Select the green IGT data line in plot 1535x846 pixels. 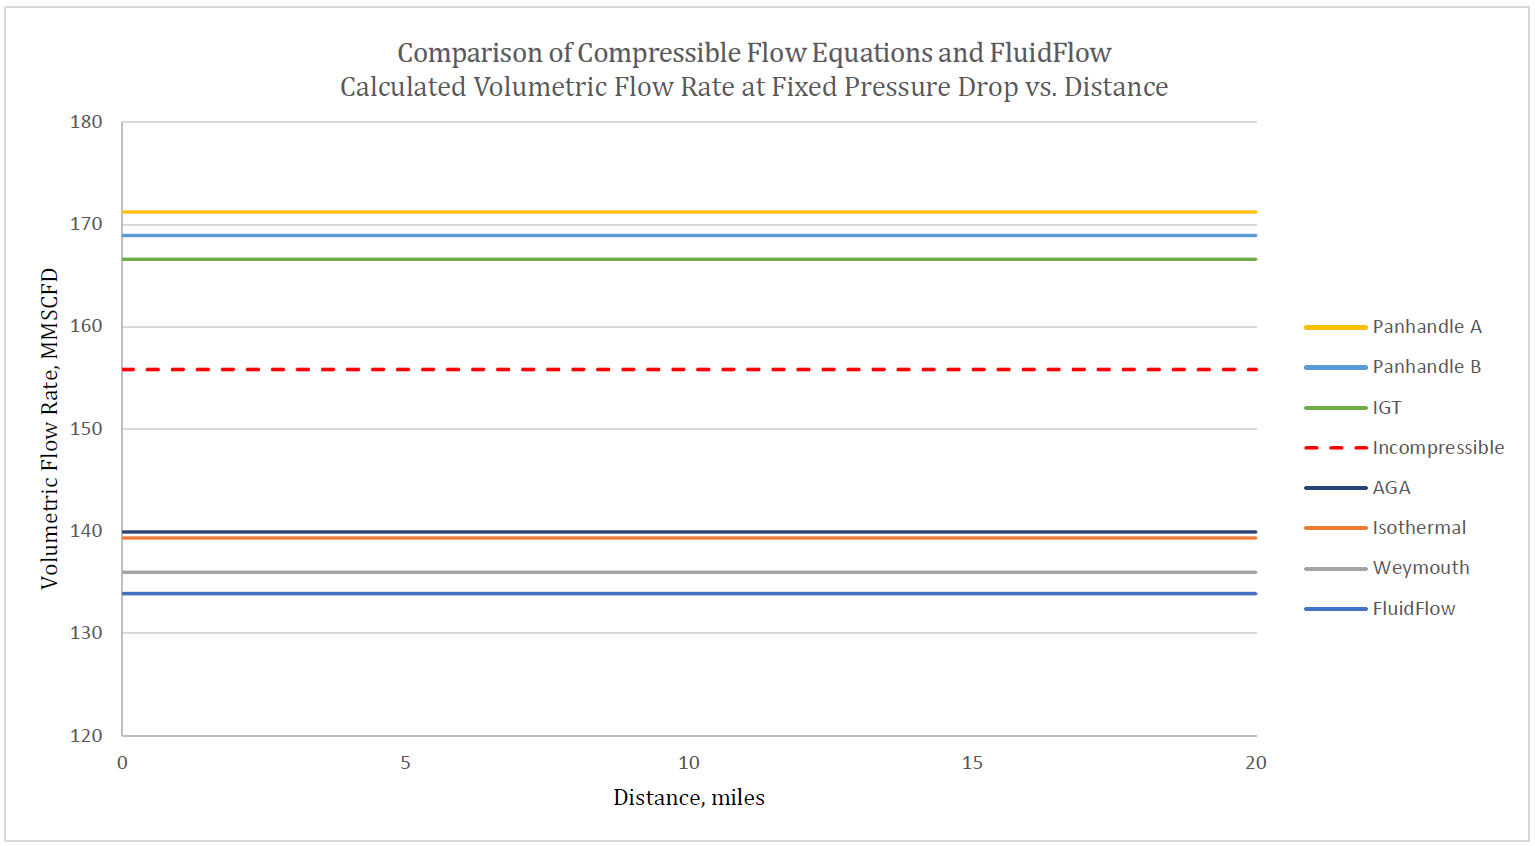pos(600,259)
